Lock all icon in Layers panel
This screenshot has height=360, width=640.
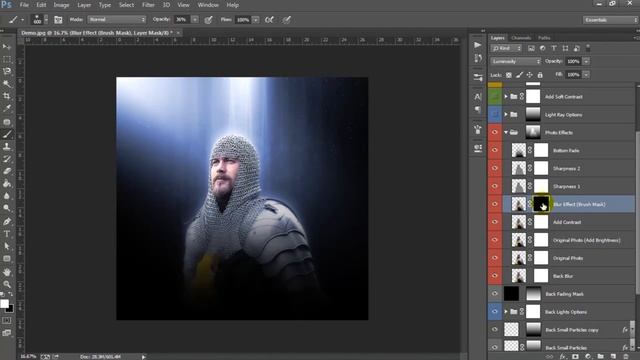540,75
